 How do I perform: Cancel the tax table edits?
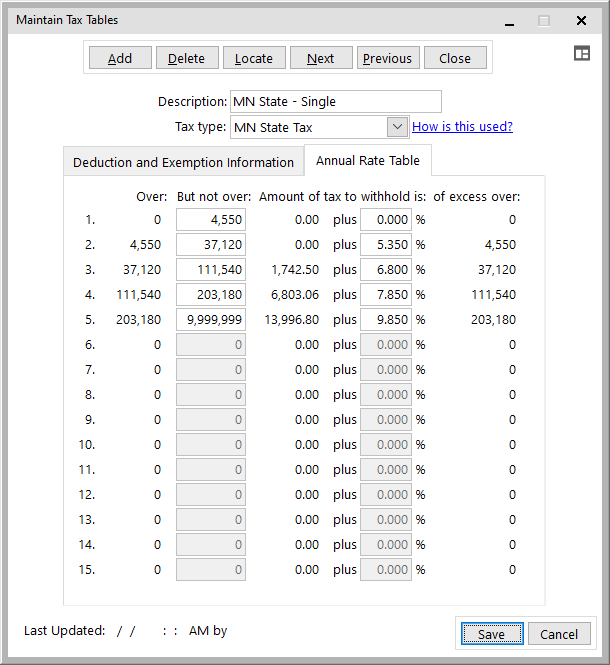559,634
